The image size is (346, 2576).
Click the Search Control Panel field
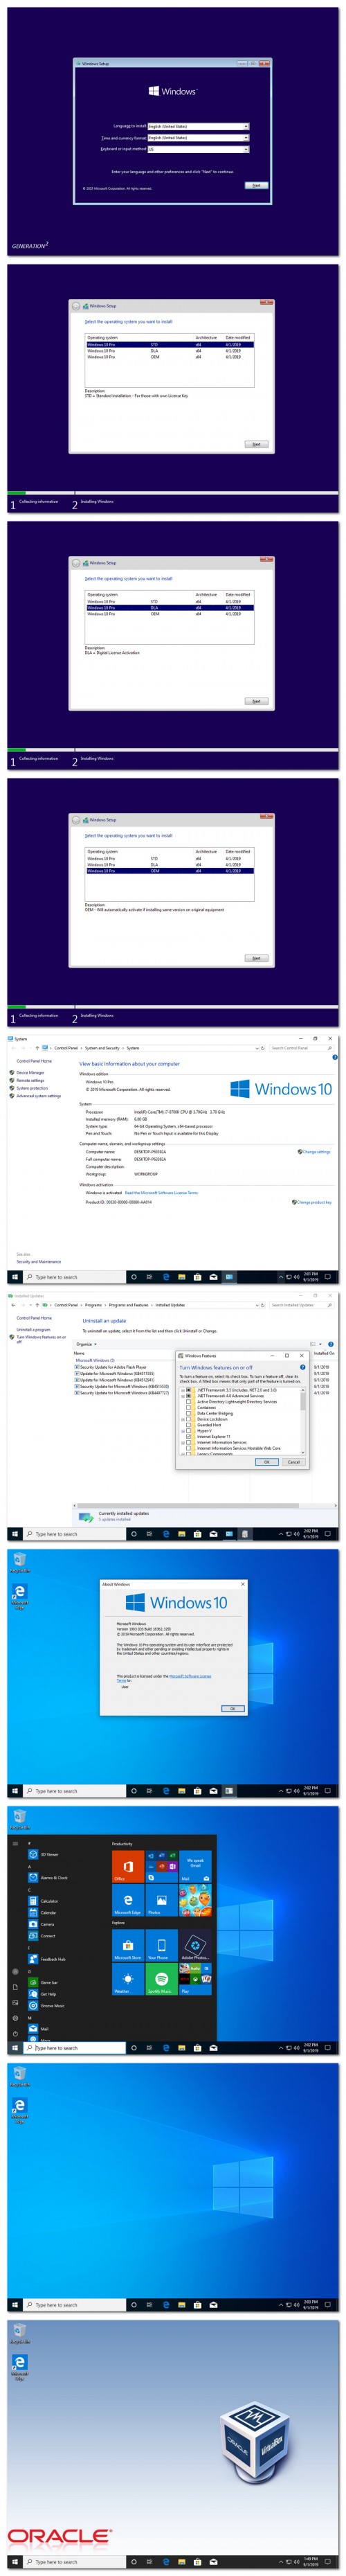[300, 1049]
